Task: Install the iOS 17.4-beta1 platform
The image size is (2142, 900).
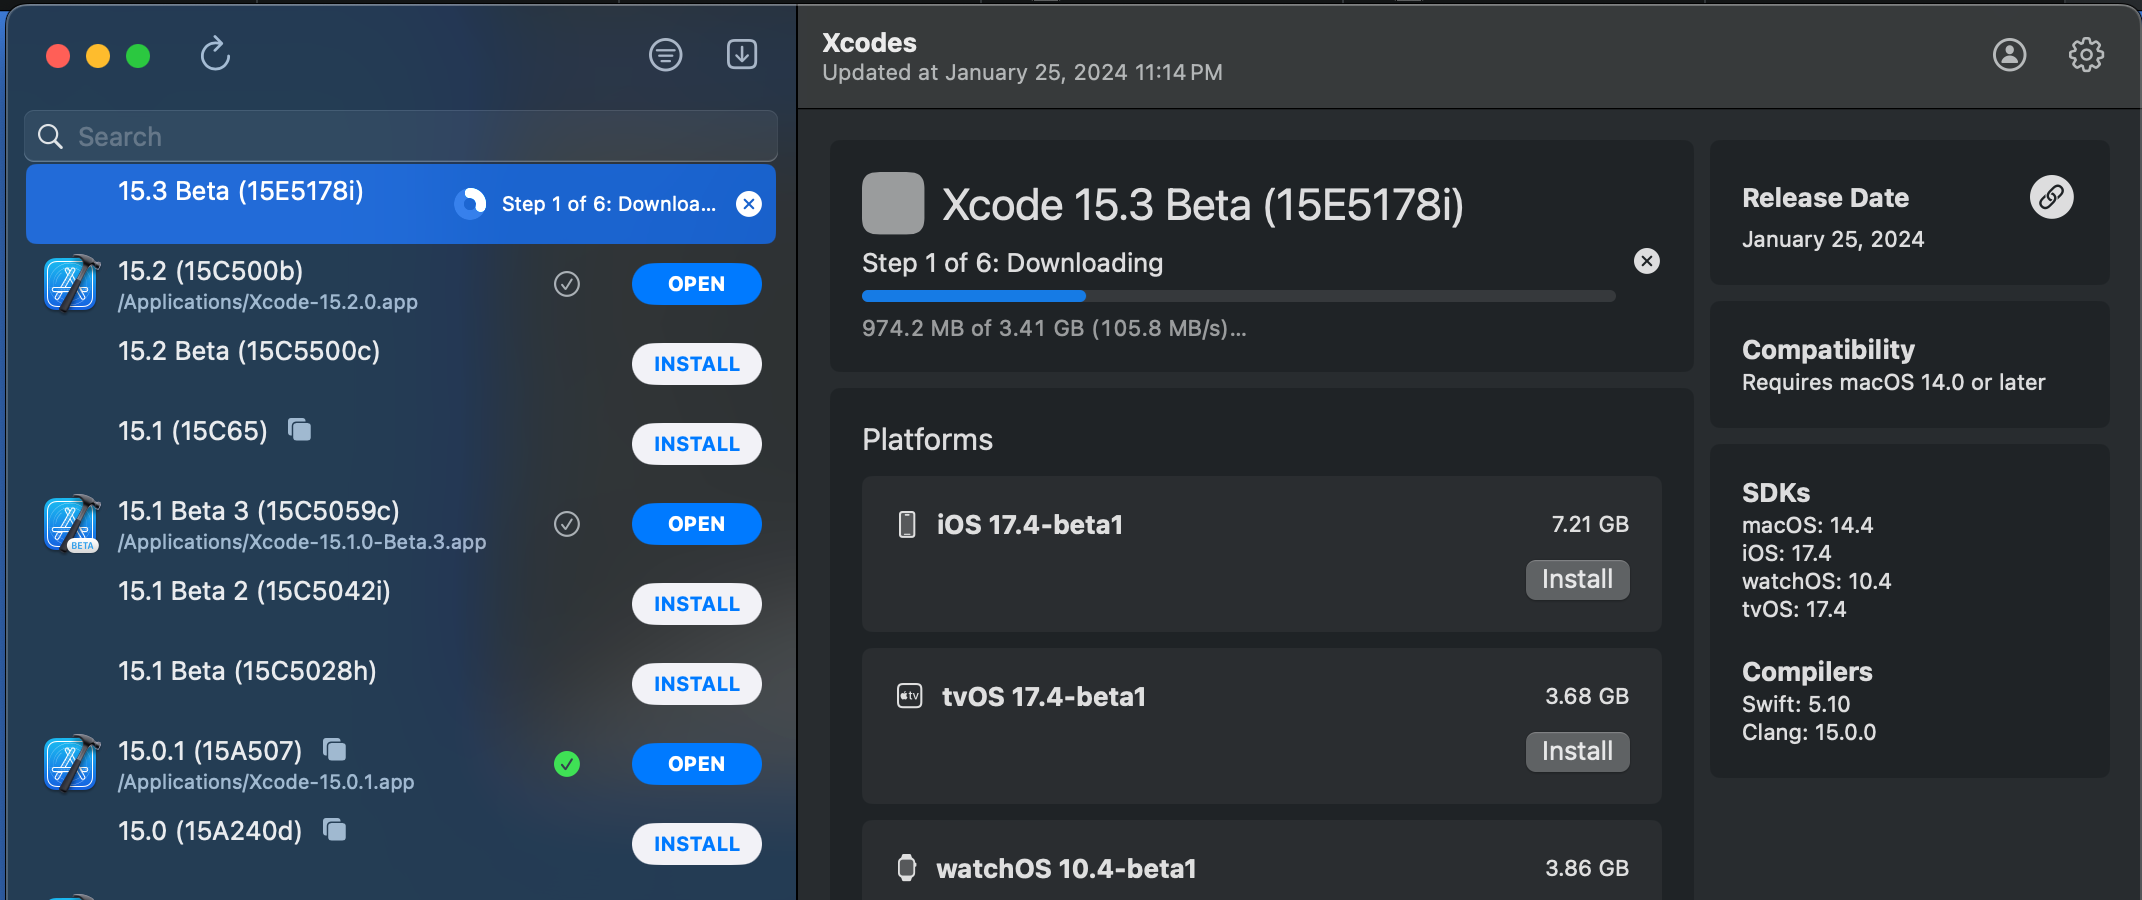Action: [1577, 580]
